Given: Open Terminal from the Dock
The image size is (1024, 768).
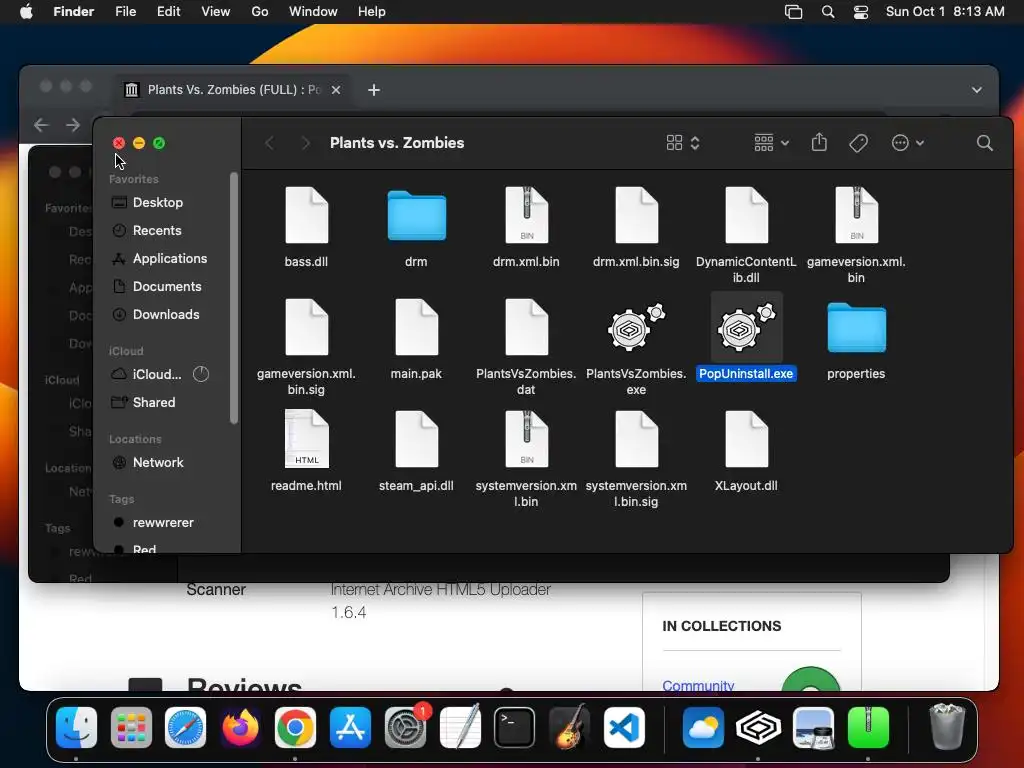Looking at the screenshot, I should click(x=515, y=728).
